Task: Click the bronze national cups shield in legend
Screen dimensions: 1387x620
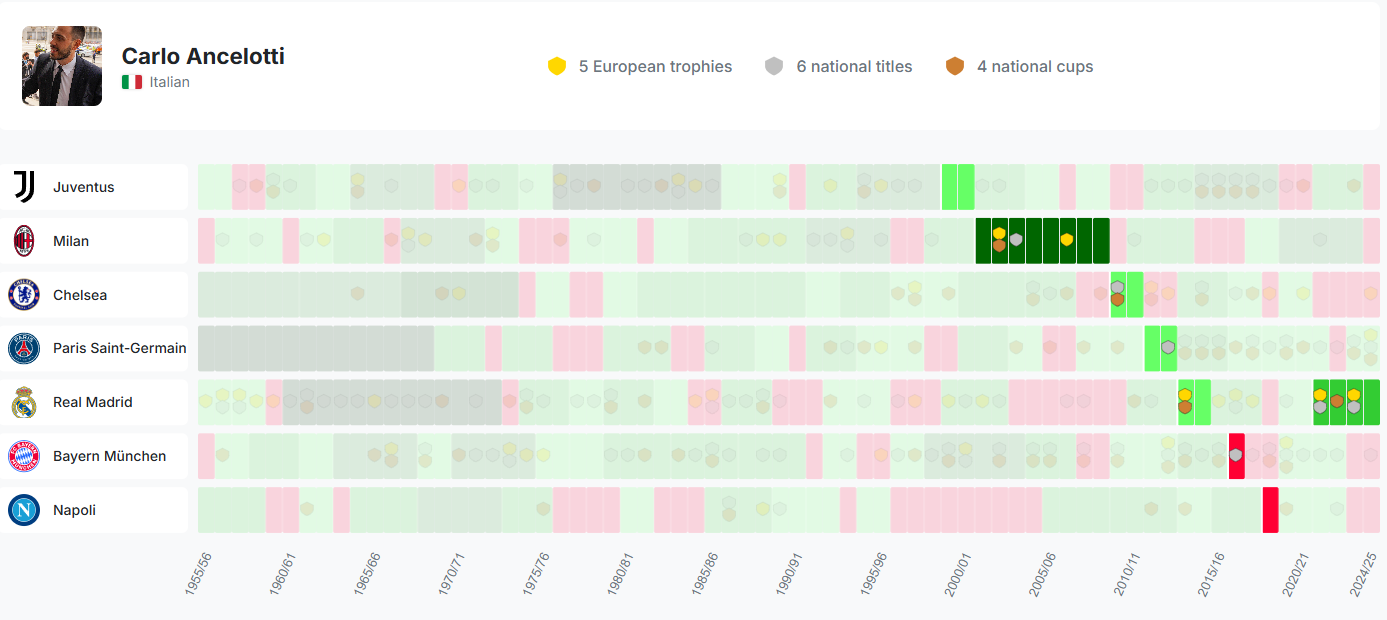Action: click(955, 66)
